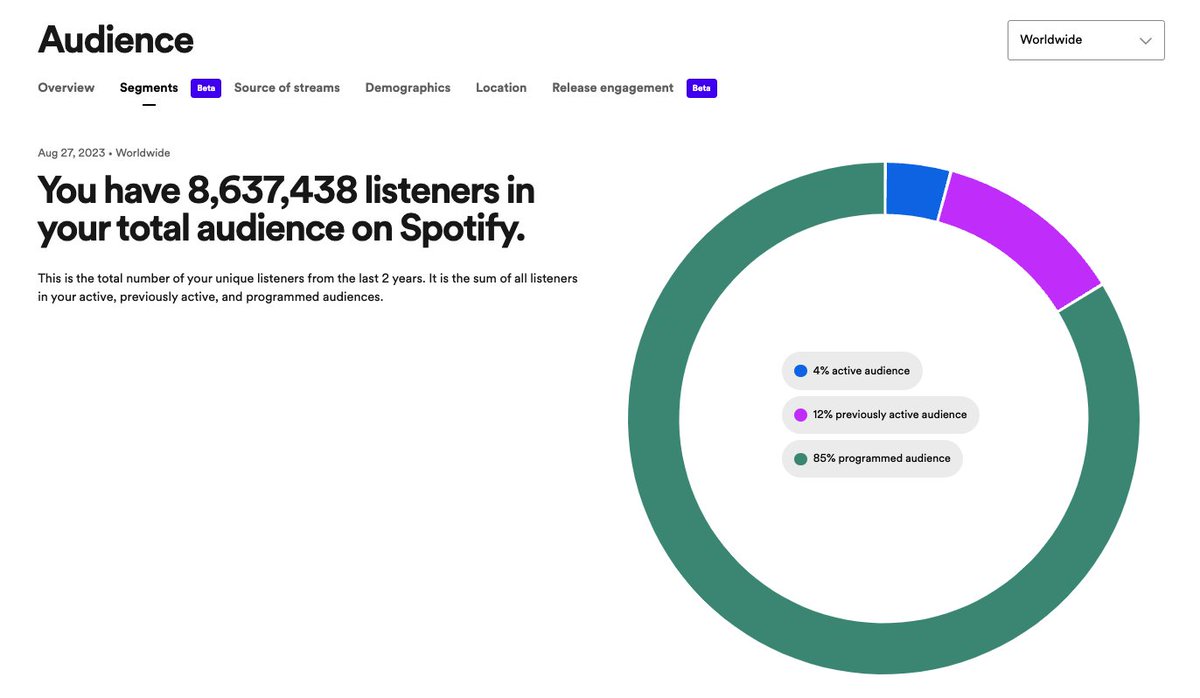This screenshot has height=698, width=1200.
Task: Switch to the Overview tab
Action: [66, 88]
